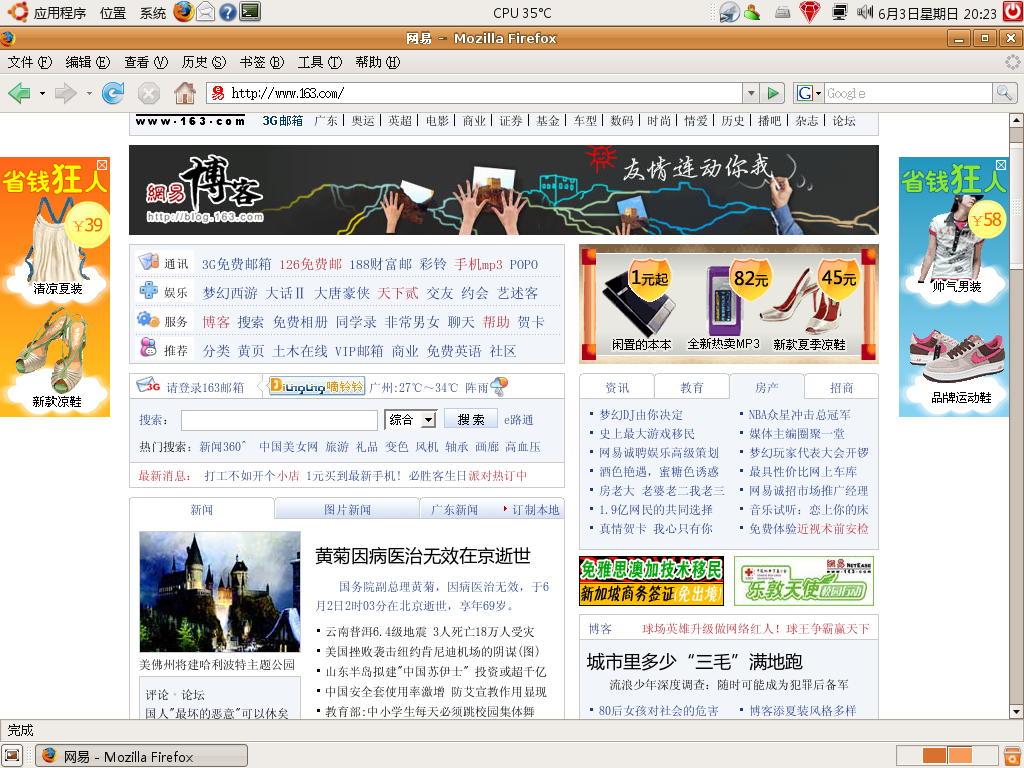1024x768 pixels.
Task: Close the left 省钱狂人 ad
Action: (102, 165)
